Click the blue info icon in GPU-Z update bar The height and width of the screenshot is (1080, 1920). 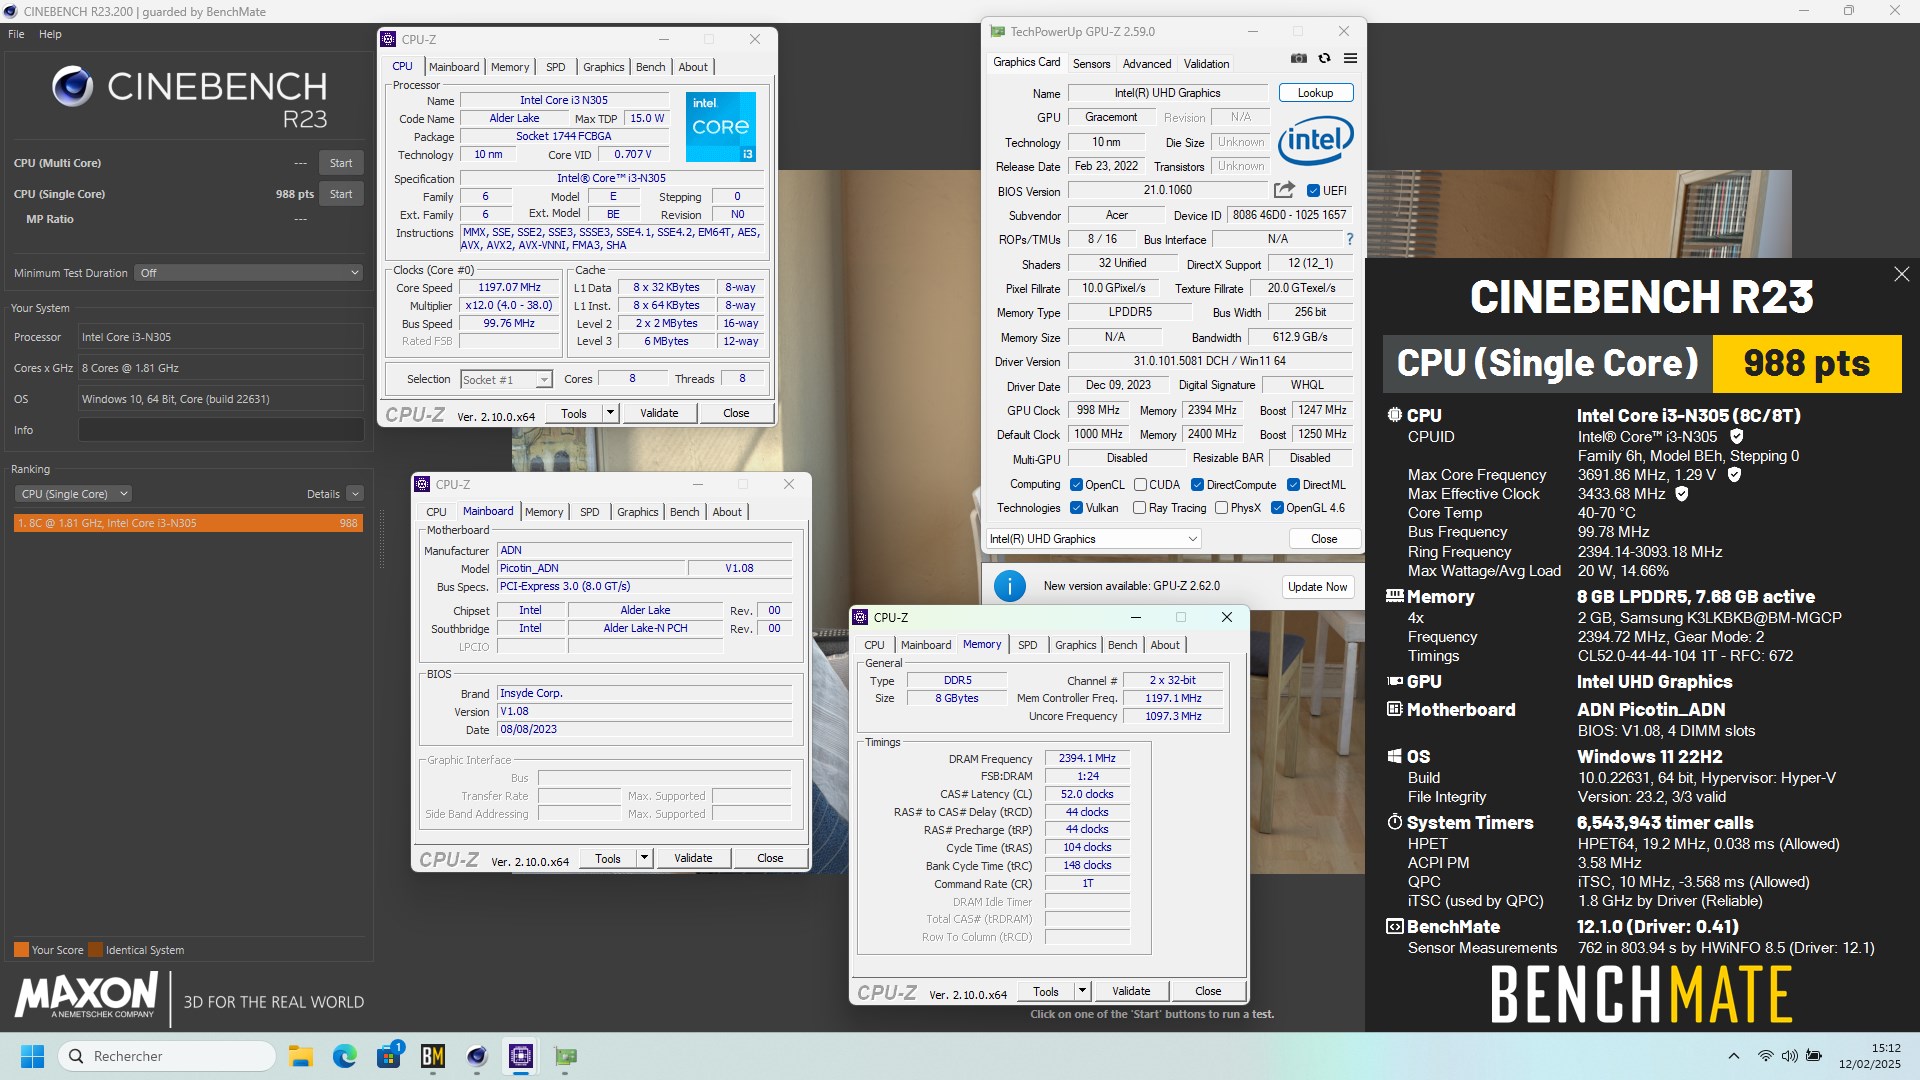tap(1010, 586)
